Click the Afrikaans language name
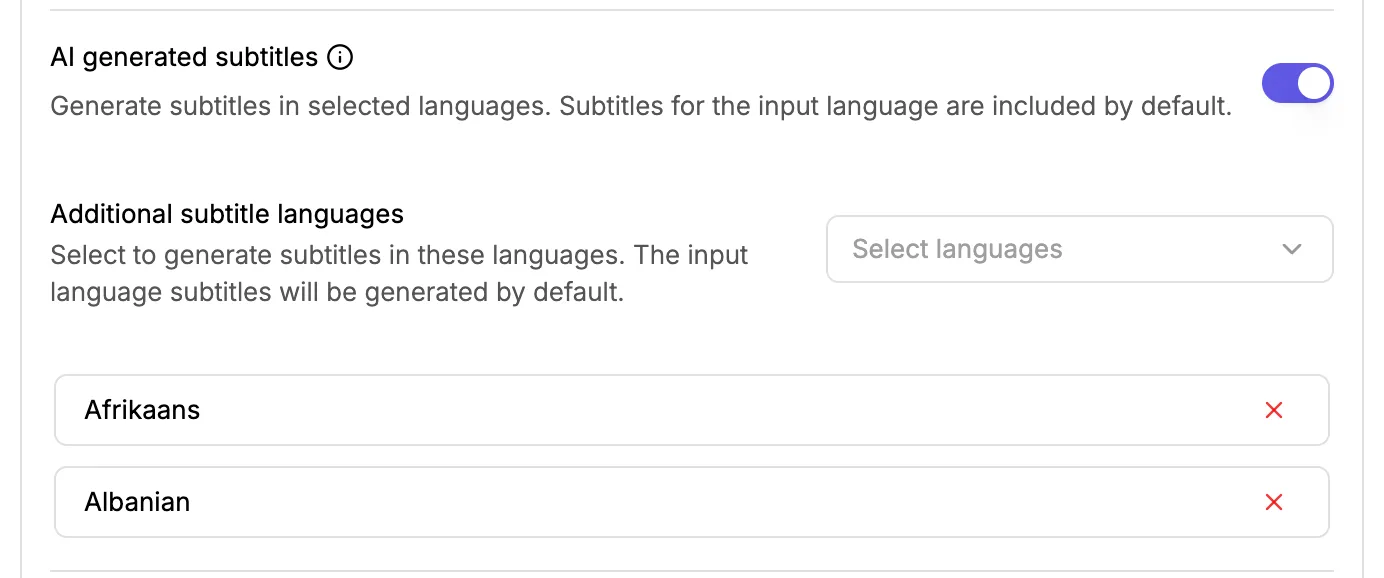The height and width of the screenshot is (578, 1384). pos(142,410)
